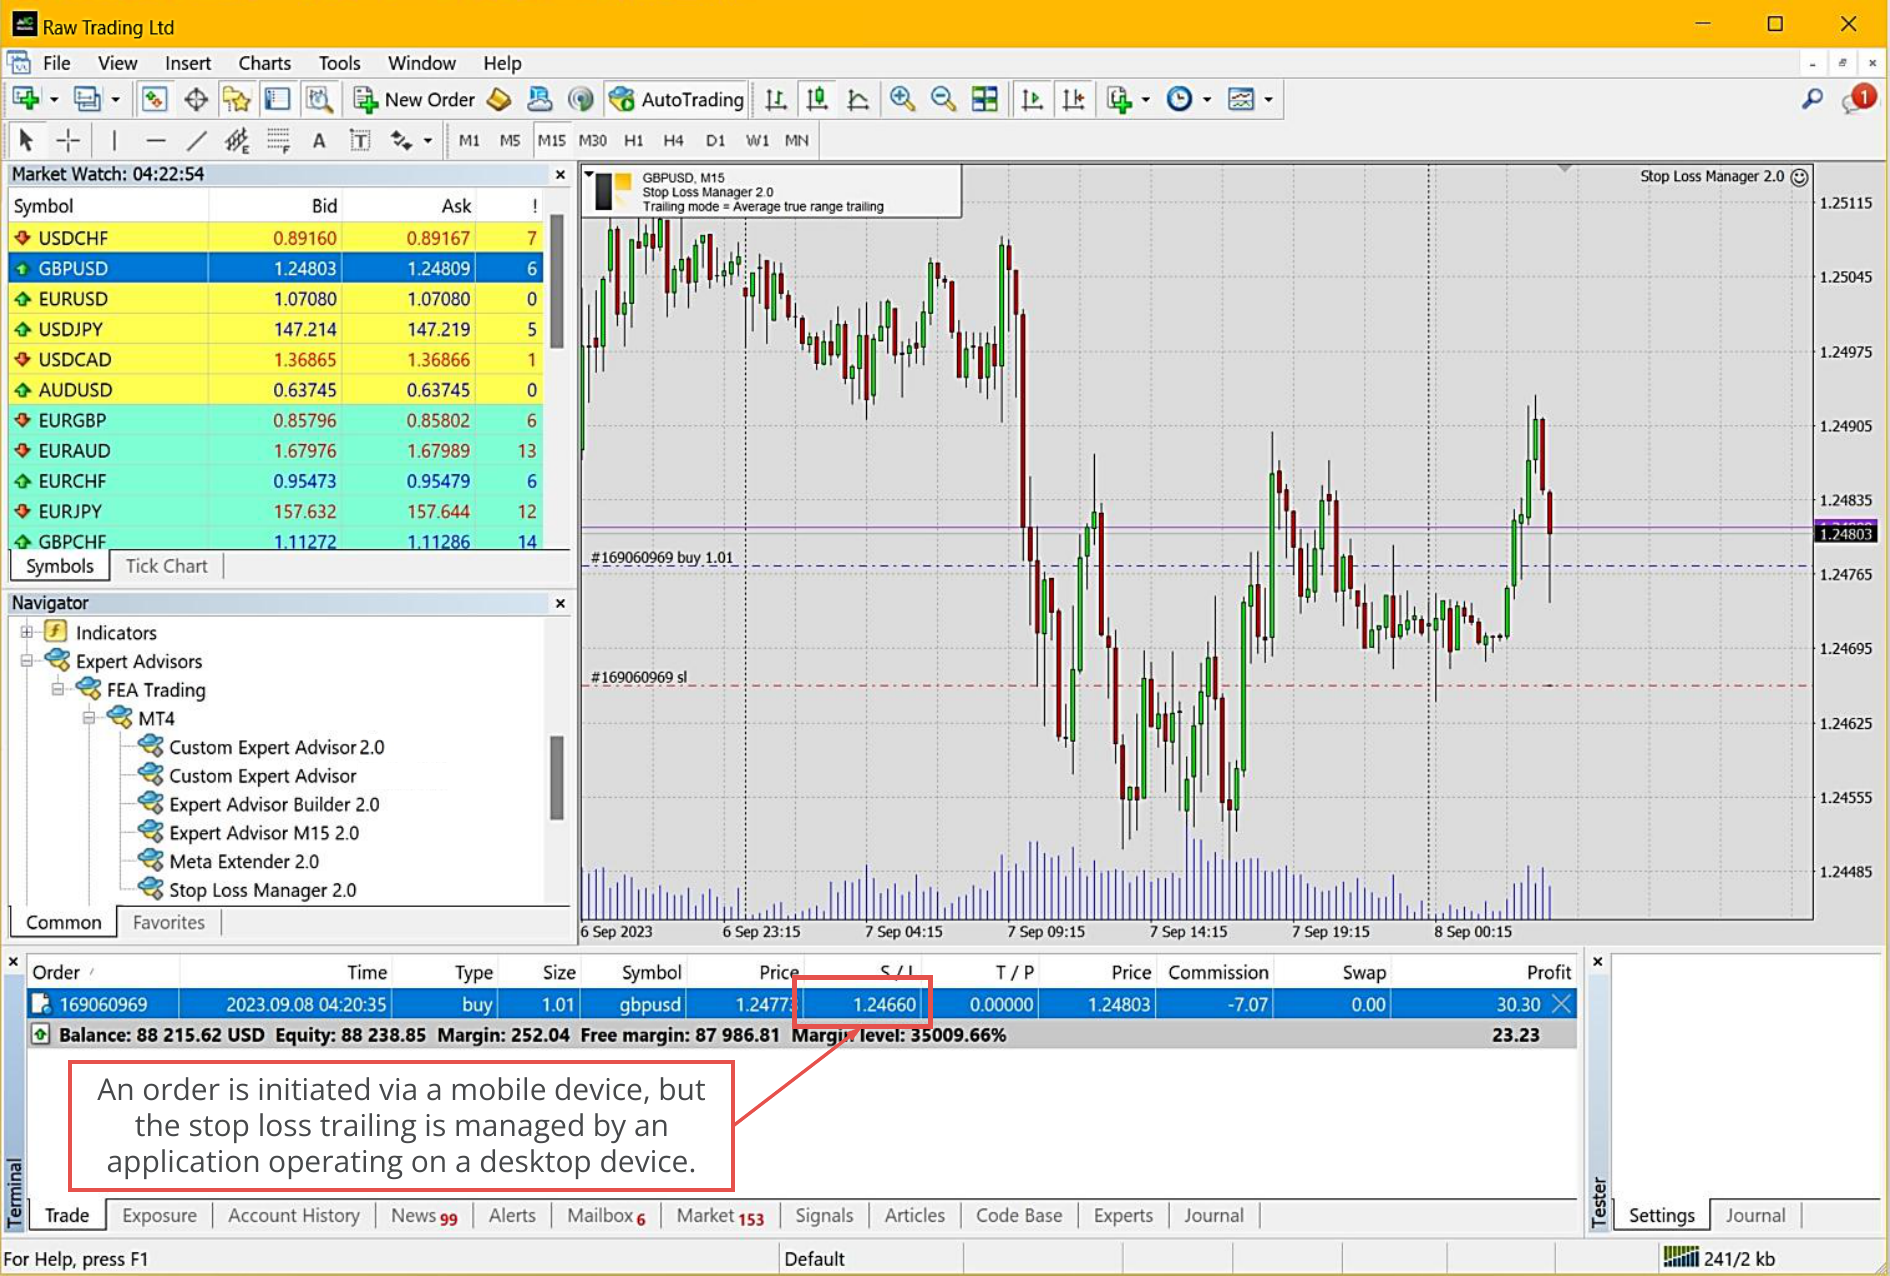The width and height of the screenshot is (1890, 1276).
Task: Open the Charts menu
Action: [264, 63]
